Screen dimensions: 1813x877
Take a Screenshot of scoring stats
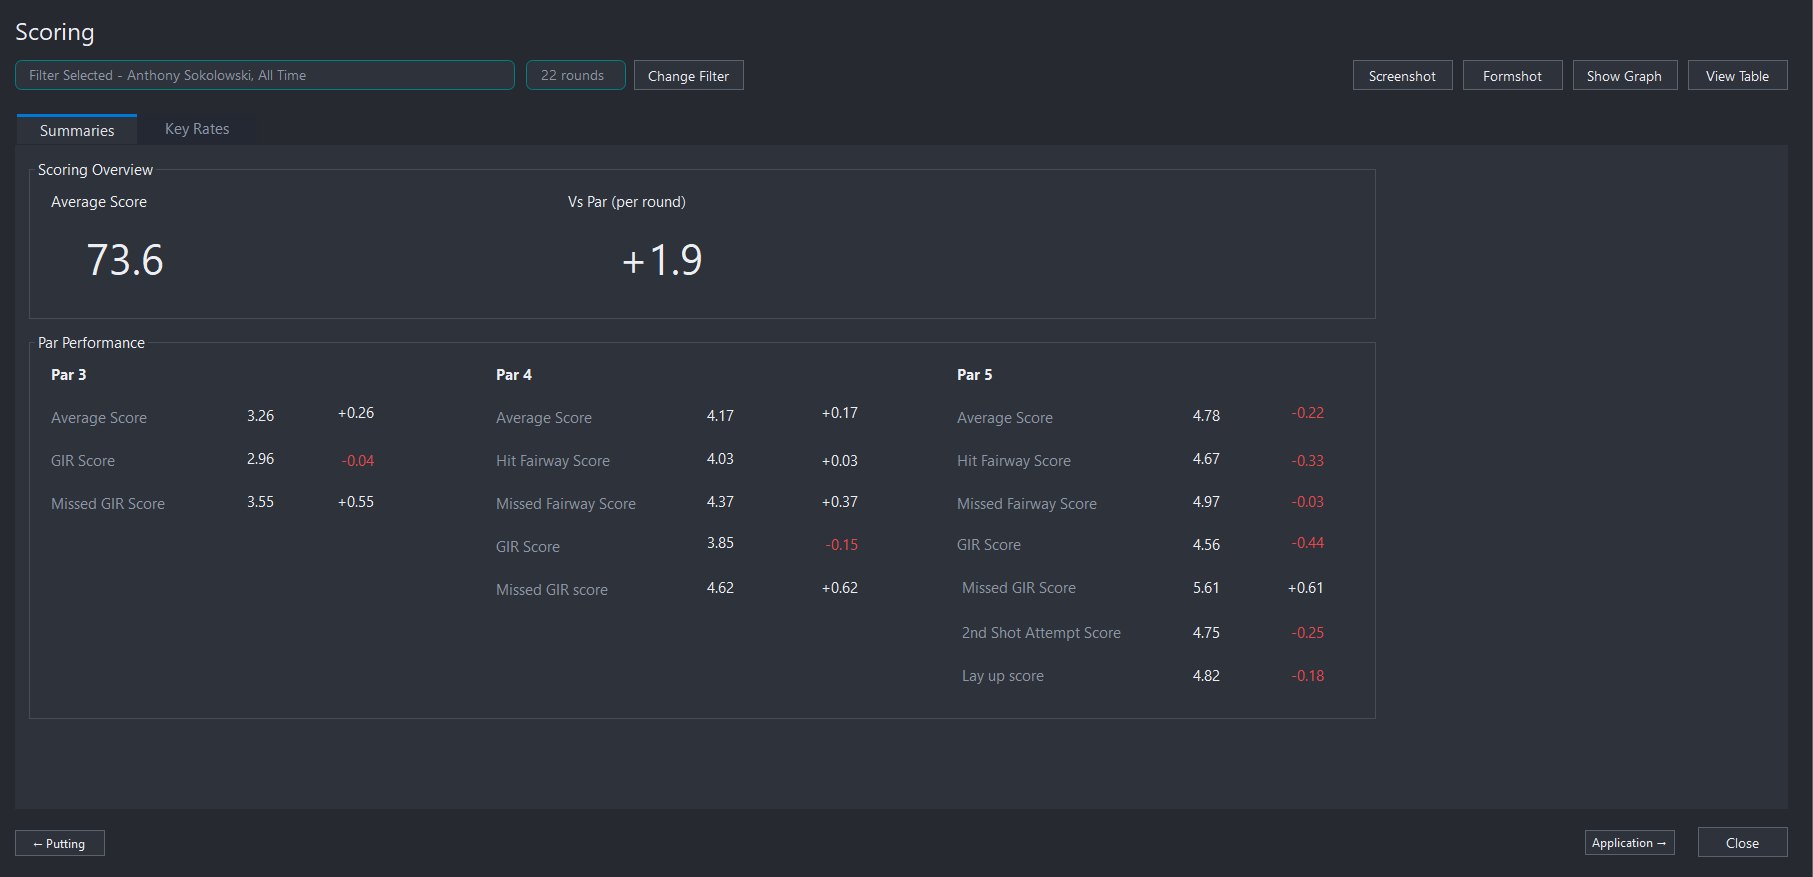tap(1402, 76)
